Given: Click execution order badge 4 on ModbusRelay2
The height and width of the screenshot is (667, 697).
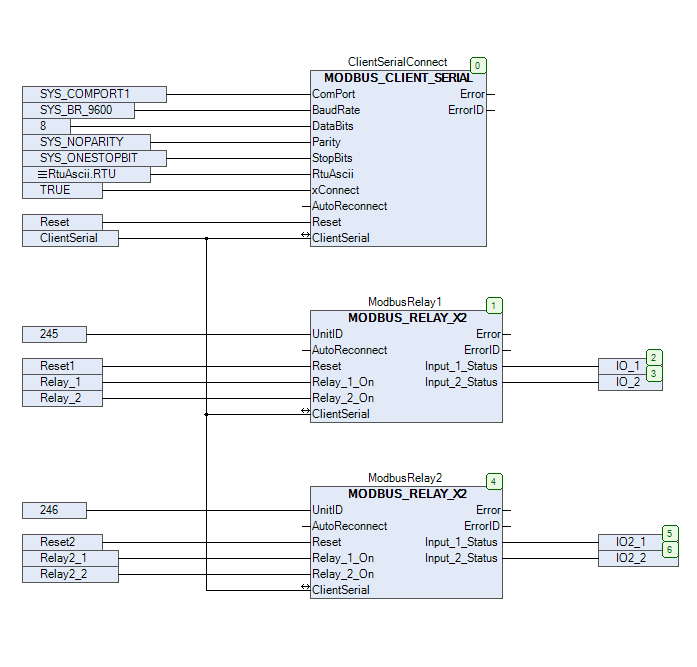Looking at the screenshot, I should 494,482.
